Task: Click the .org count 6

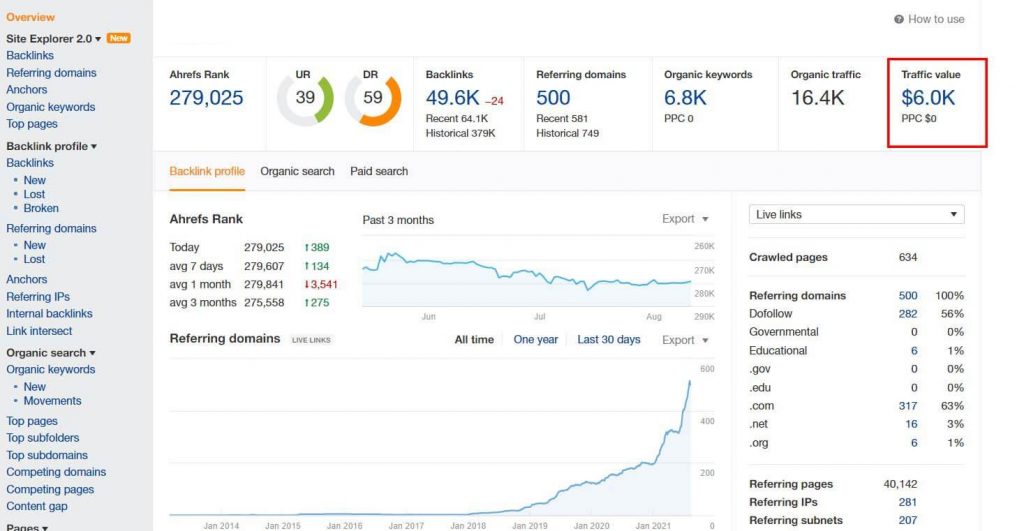Action: [914, 443]
